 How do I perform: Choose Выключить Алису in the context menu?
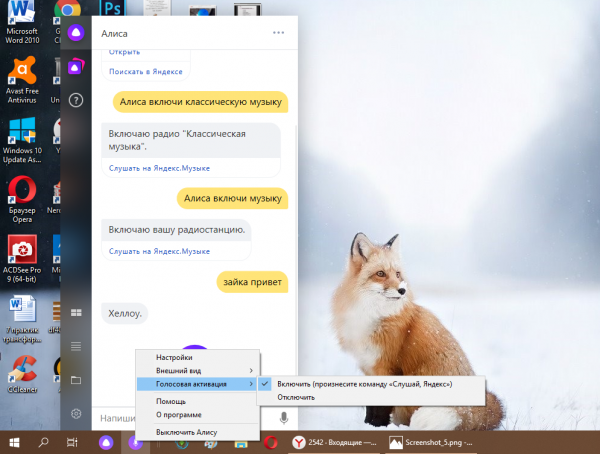[x=197, y=432]
